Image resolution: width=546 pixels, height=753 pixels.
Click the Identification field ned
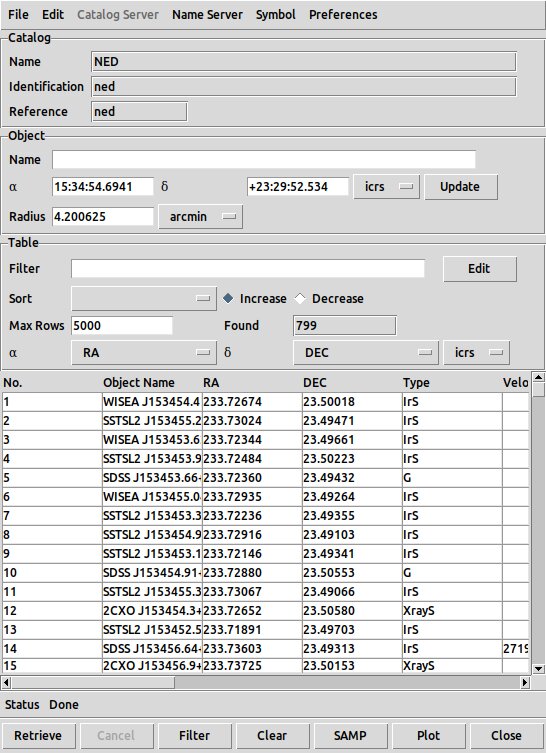point(304,86)
